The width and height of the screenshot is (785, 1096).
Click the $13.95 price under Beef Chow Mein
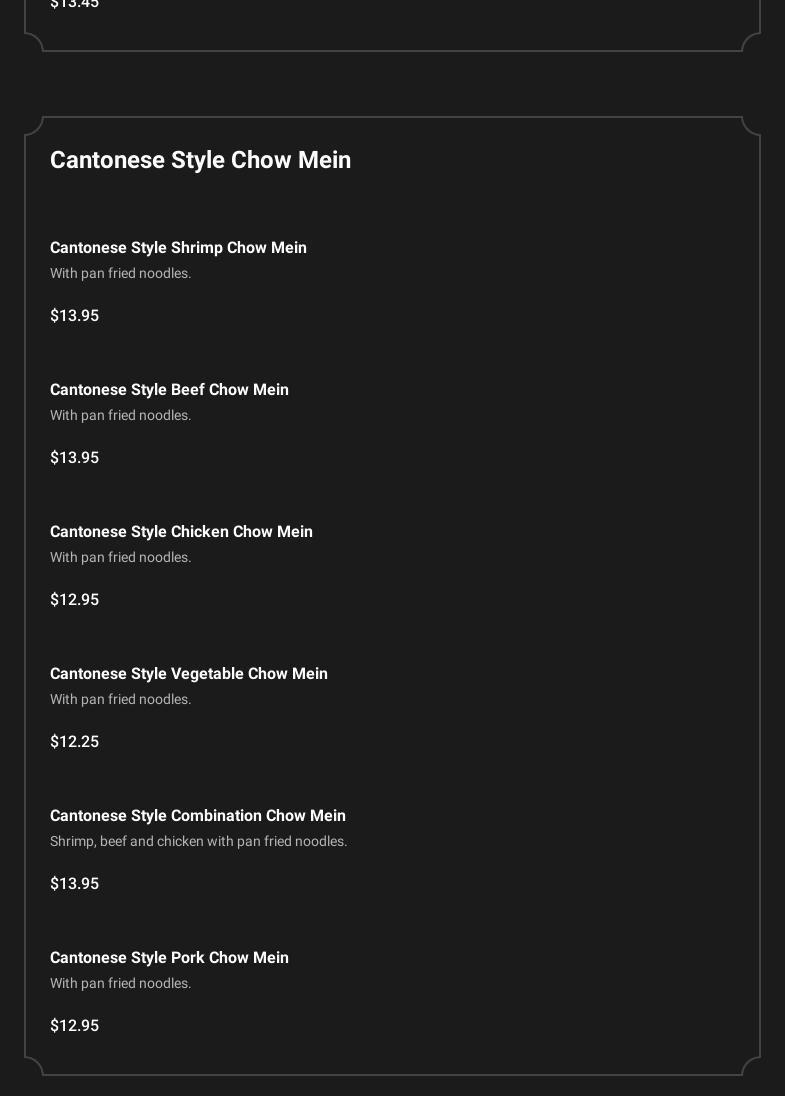[x=74, y=458]
